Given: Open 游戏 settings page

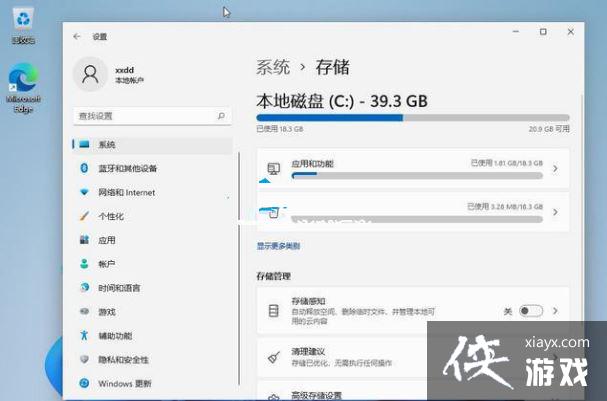Looking at the screenshot, I should [x=153, y=312].
